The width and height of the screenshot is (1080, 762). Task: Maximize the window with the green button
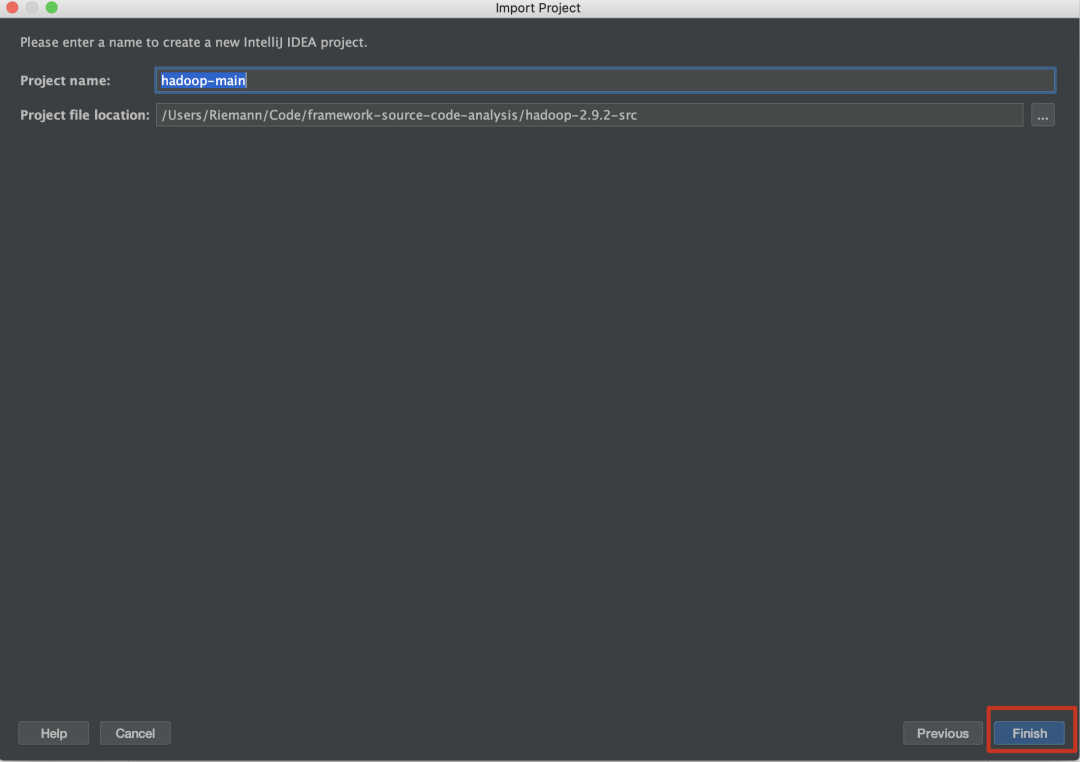pyautogui.click(x=52, y=8)
